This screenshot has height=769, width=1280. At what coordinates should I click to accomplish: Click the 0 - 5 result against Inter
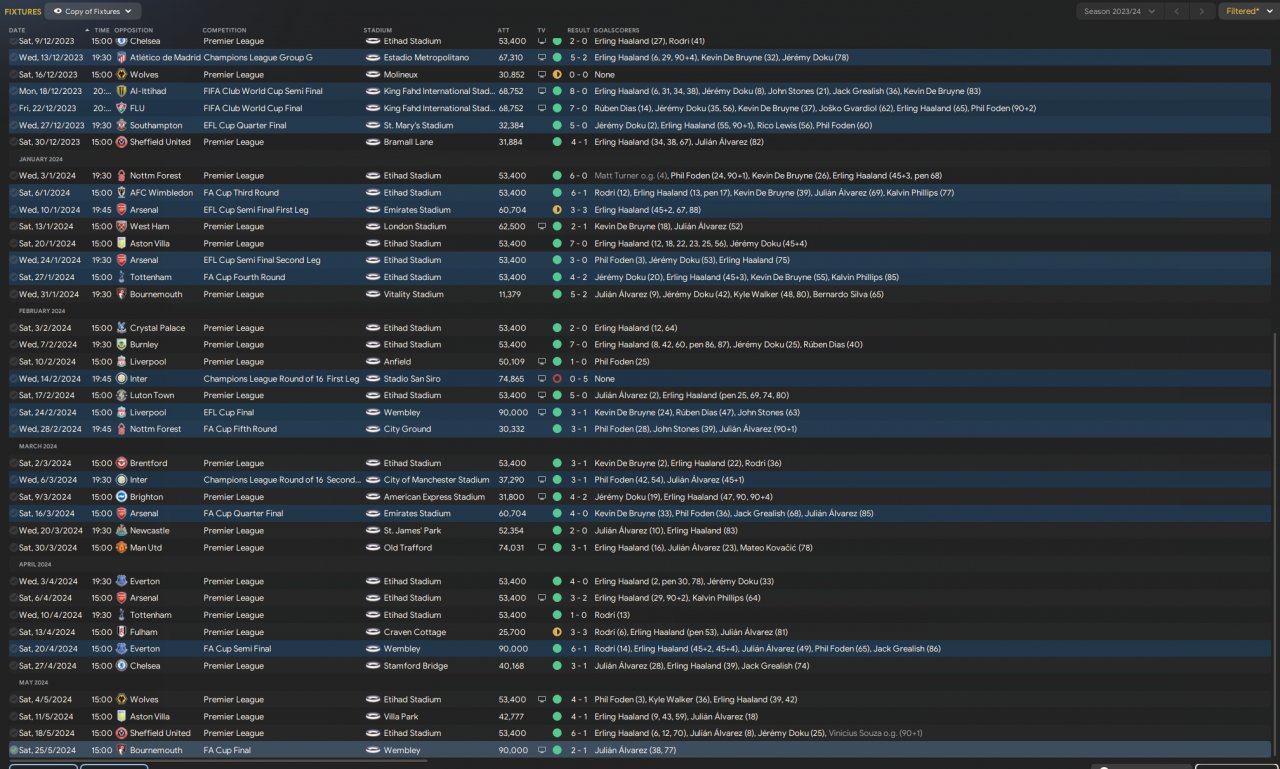pyautogui.click(x=578, y=379)
